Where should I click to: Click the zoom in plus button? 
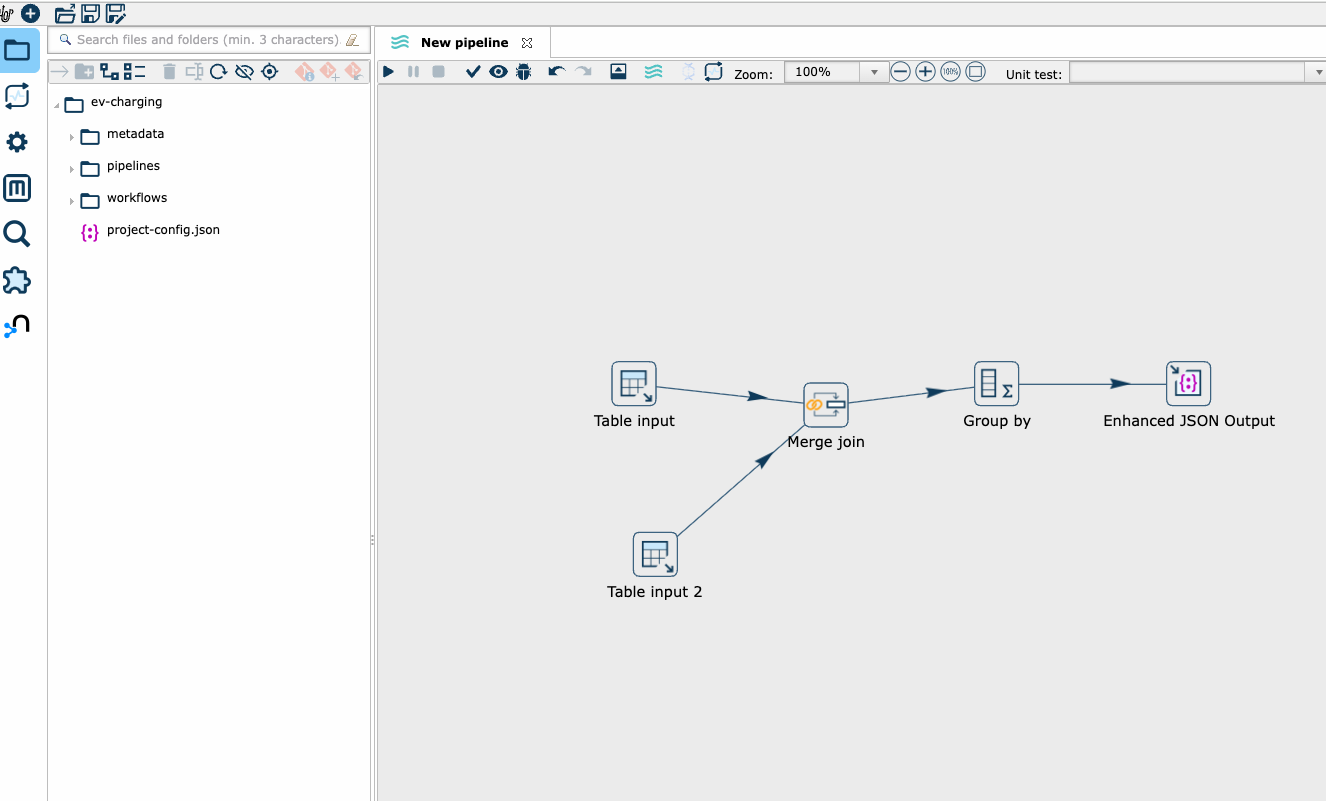925,72
